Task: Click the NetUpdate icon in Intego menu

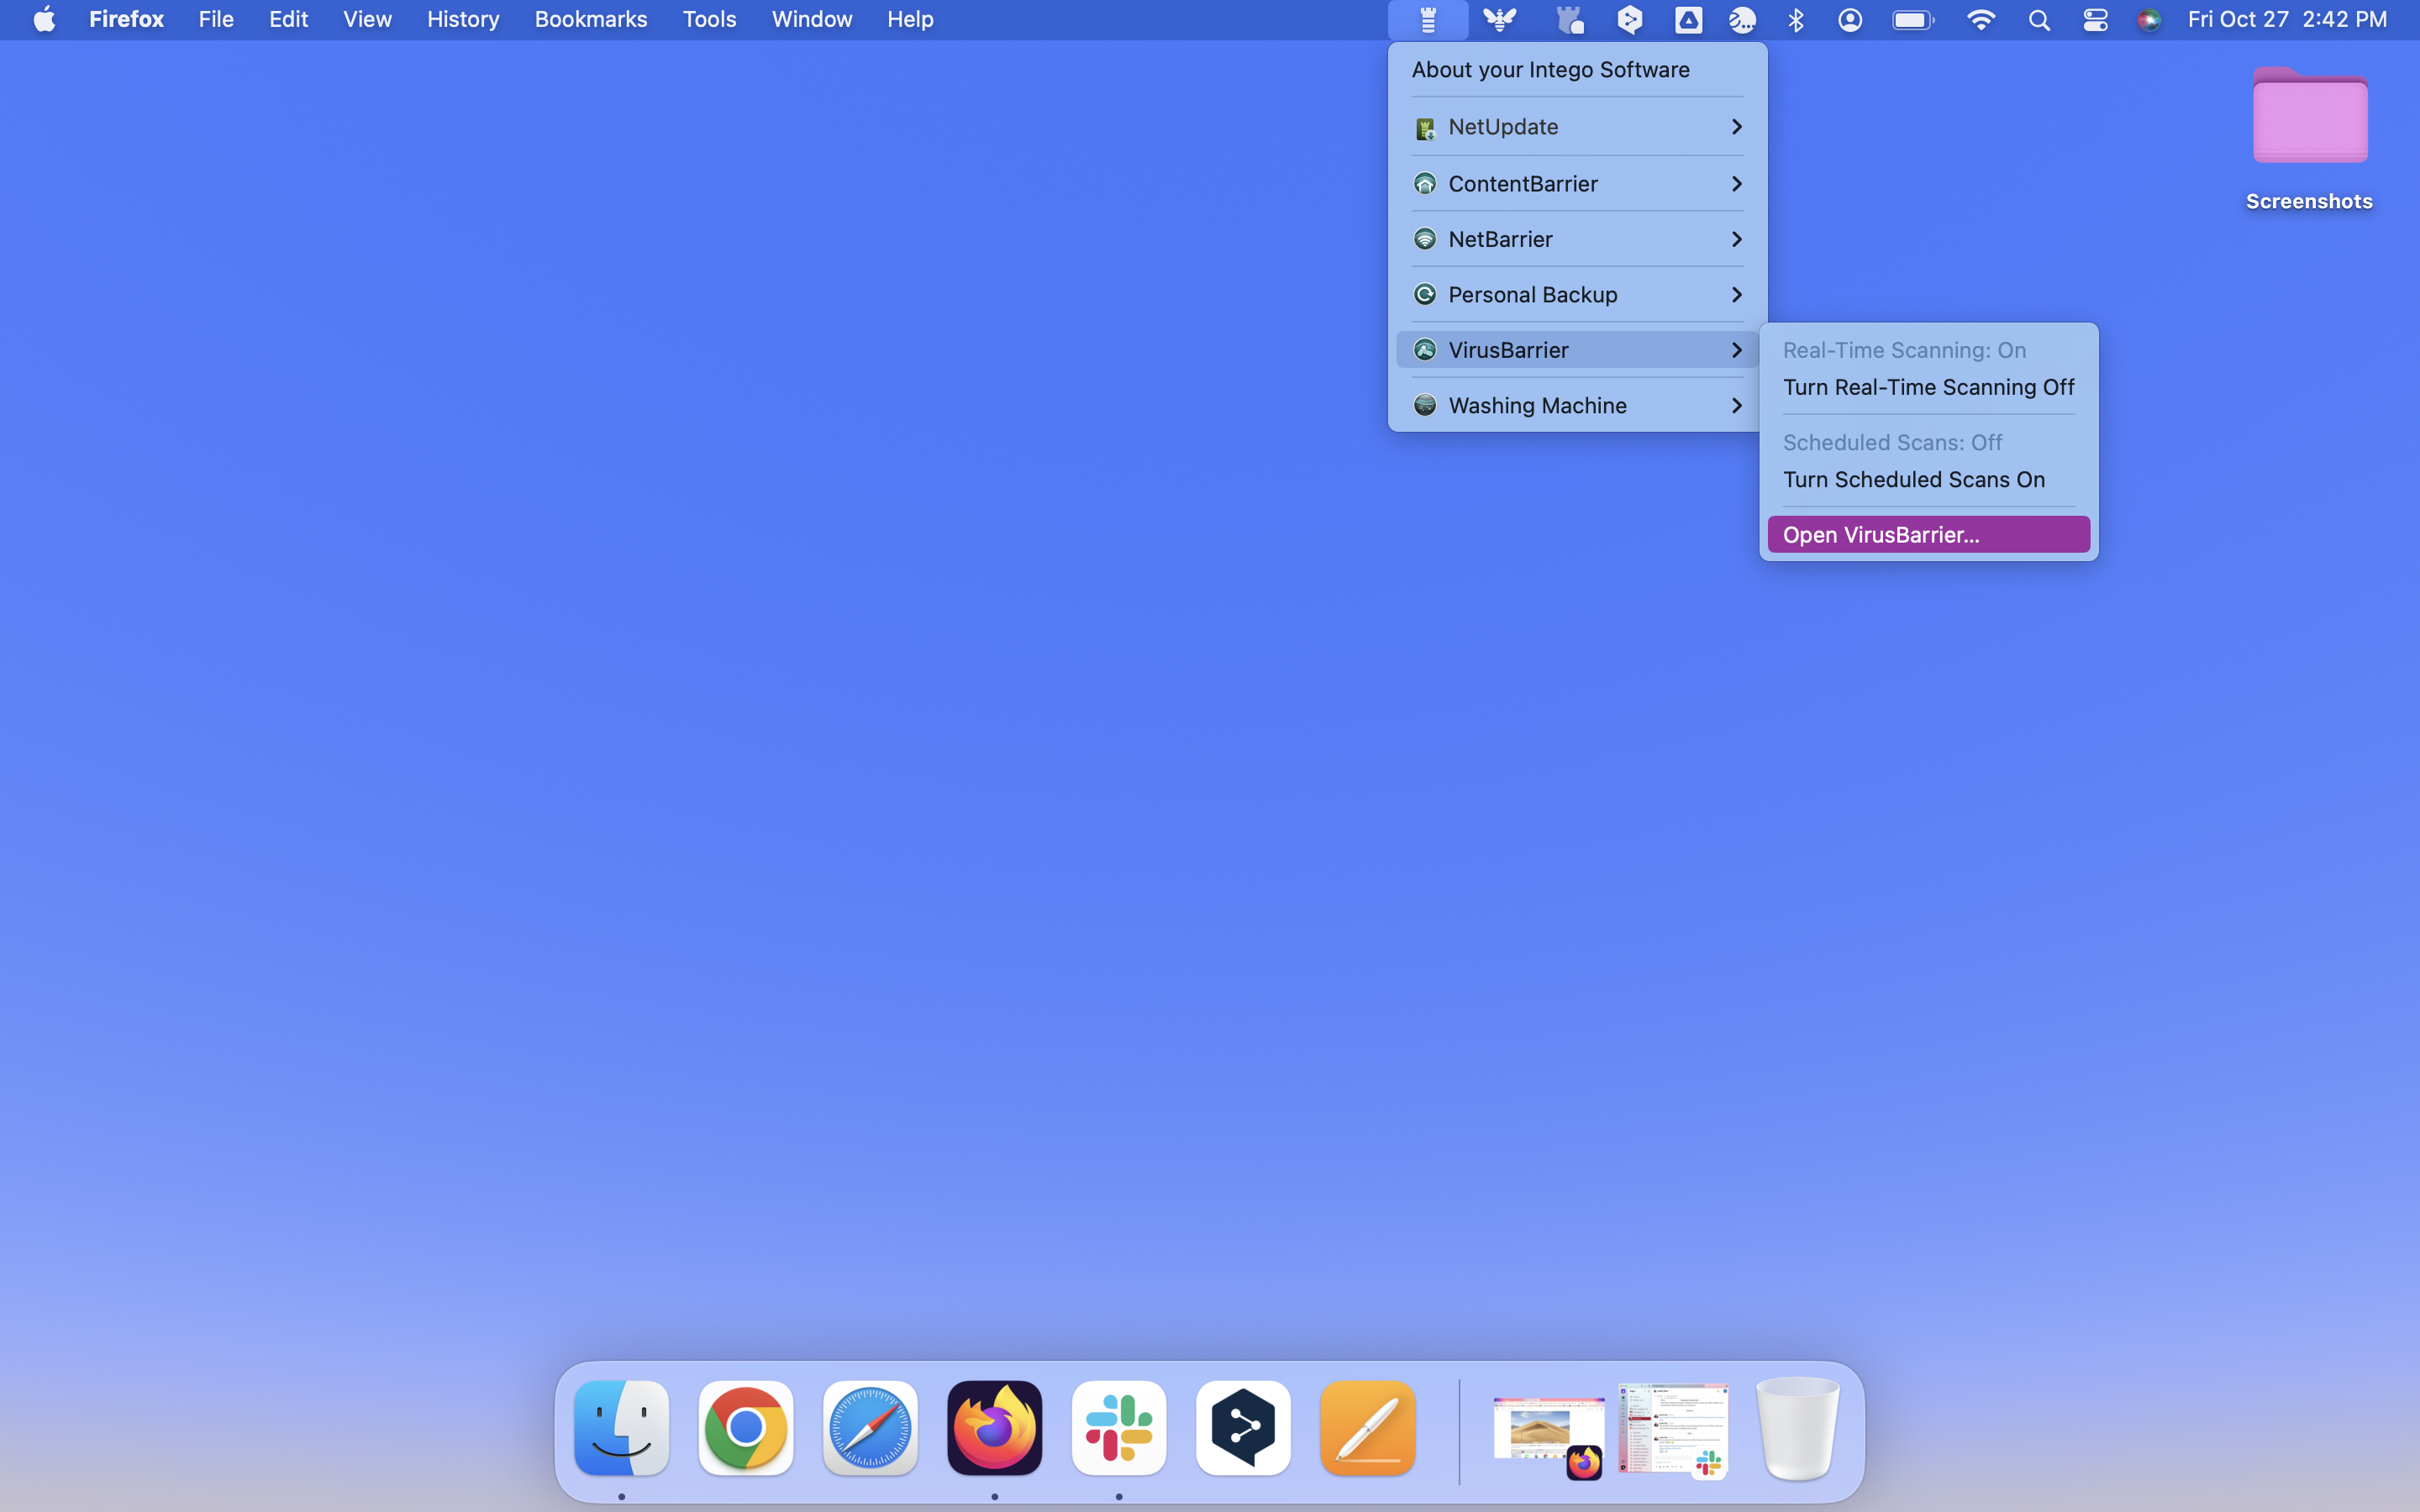Action: point(1425,128)
